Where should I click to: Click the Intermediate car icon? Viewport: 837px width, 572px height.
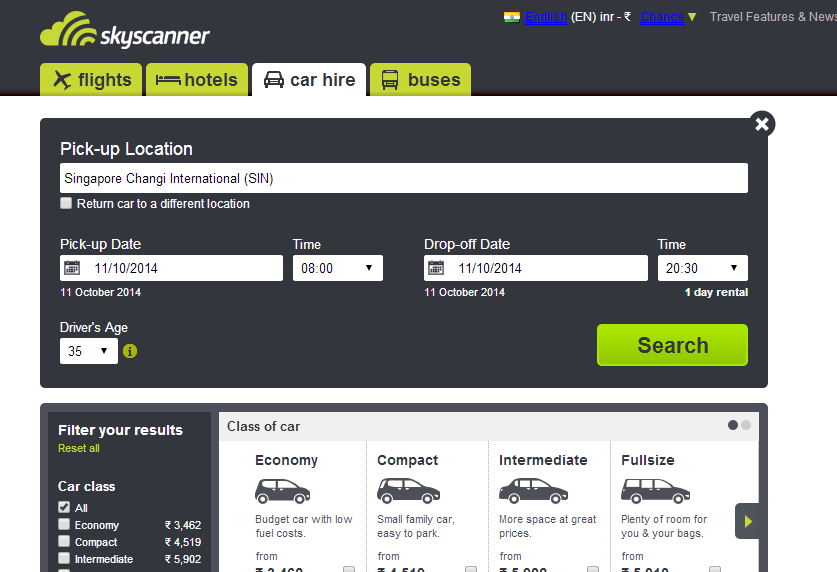click(x=533, y=491)
